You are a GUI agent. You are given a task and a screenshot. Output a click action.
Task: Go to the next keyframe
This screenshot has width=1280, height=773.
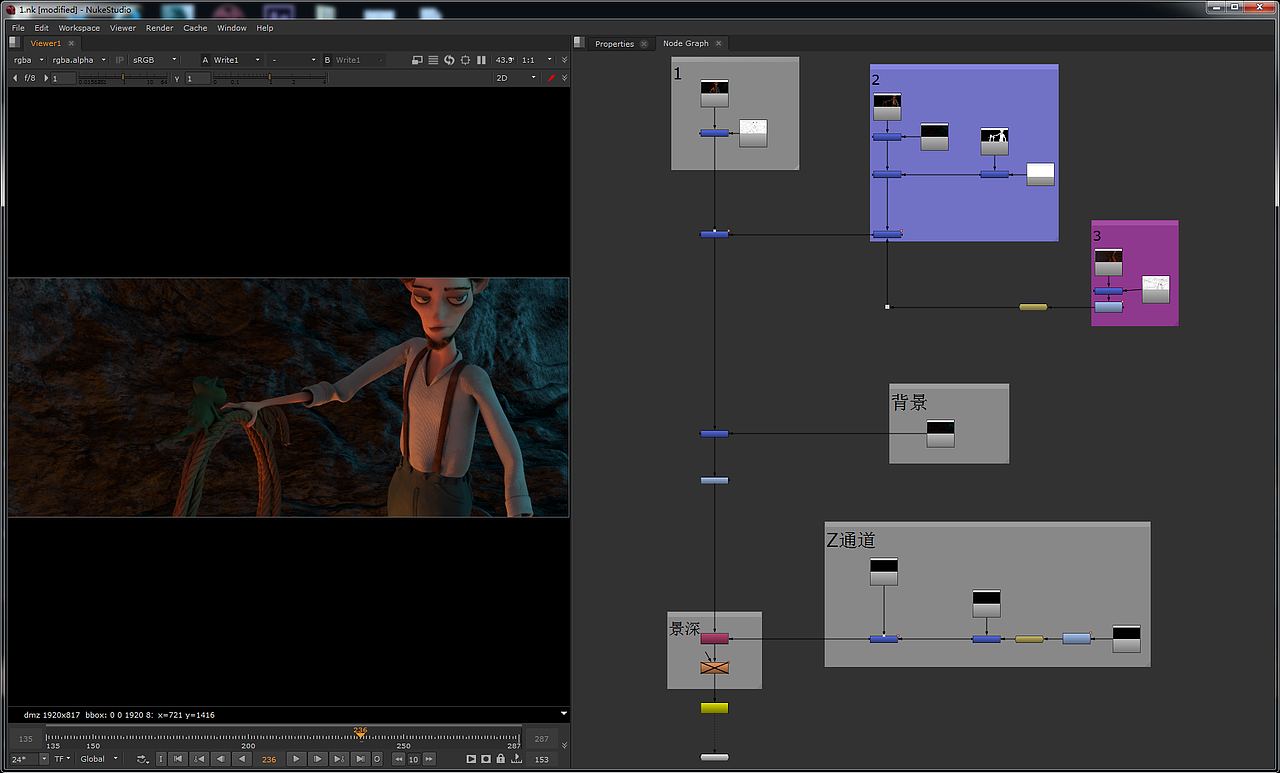click(339, 759)
